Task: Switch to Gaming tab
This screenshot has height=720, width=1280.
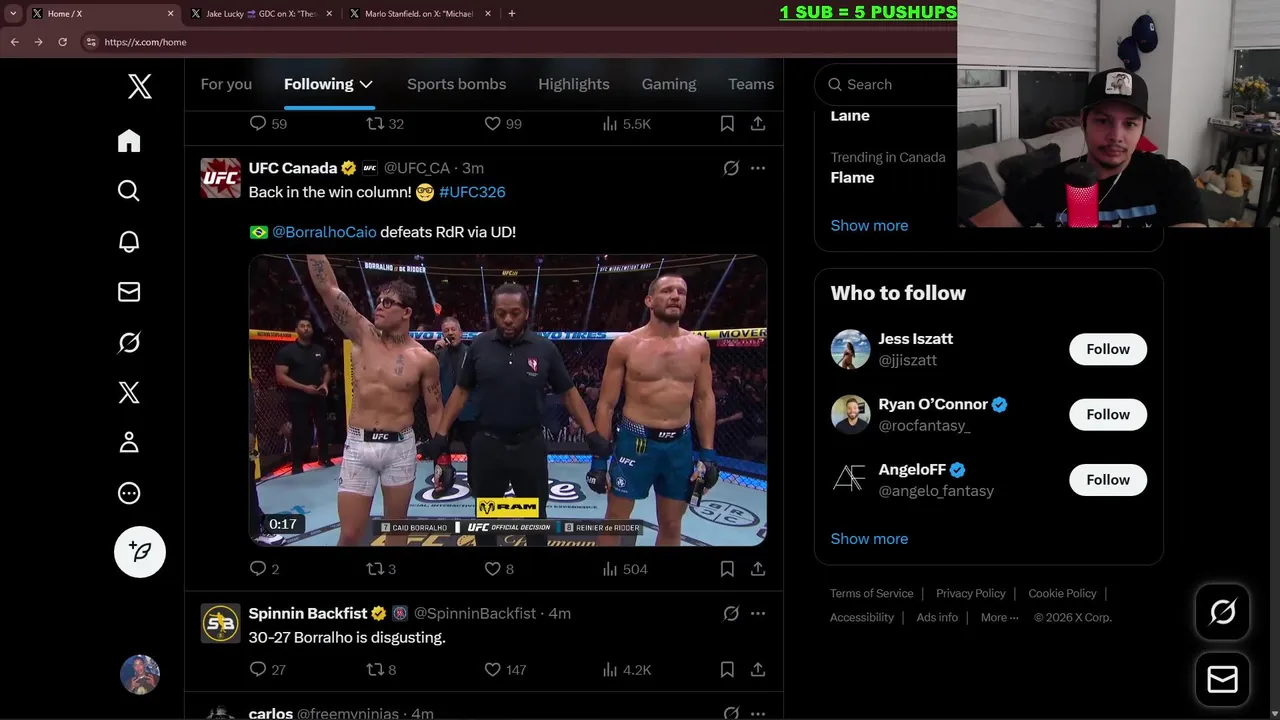Action: pyautogui.click(x=669, y=84)
